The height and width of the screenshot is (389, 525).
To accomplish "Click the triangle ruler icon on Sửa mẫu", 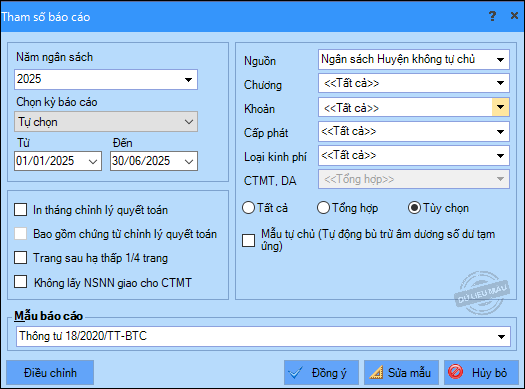I will pyautogui.click(x=376, y=372).
